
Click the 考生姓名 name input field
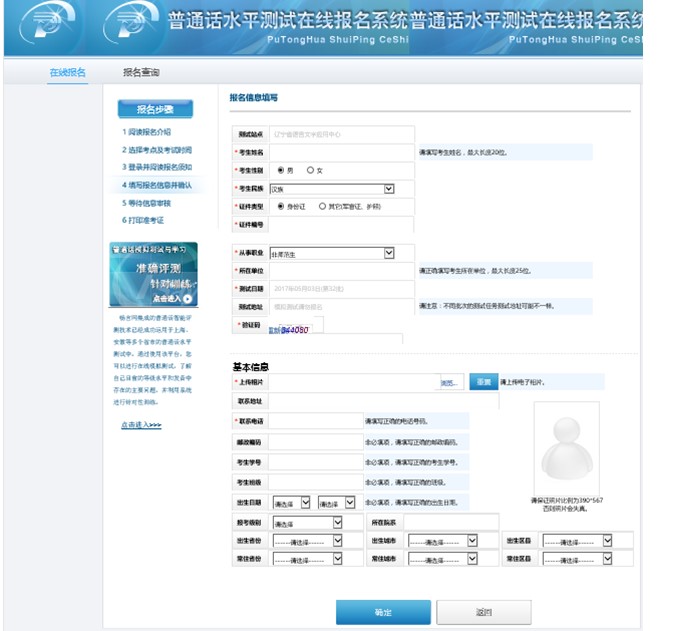[341, 152]
